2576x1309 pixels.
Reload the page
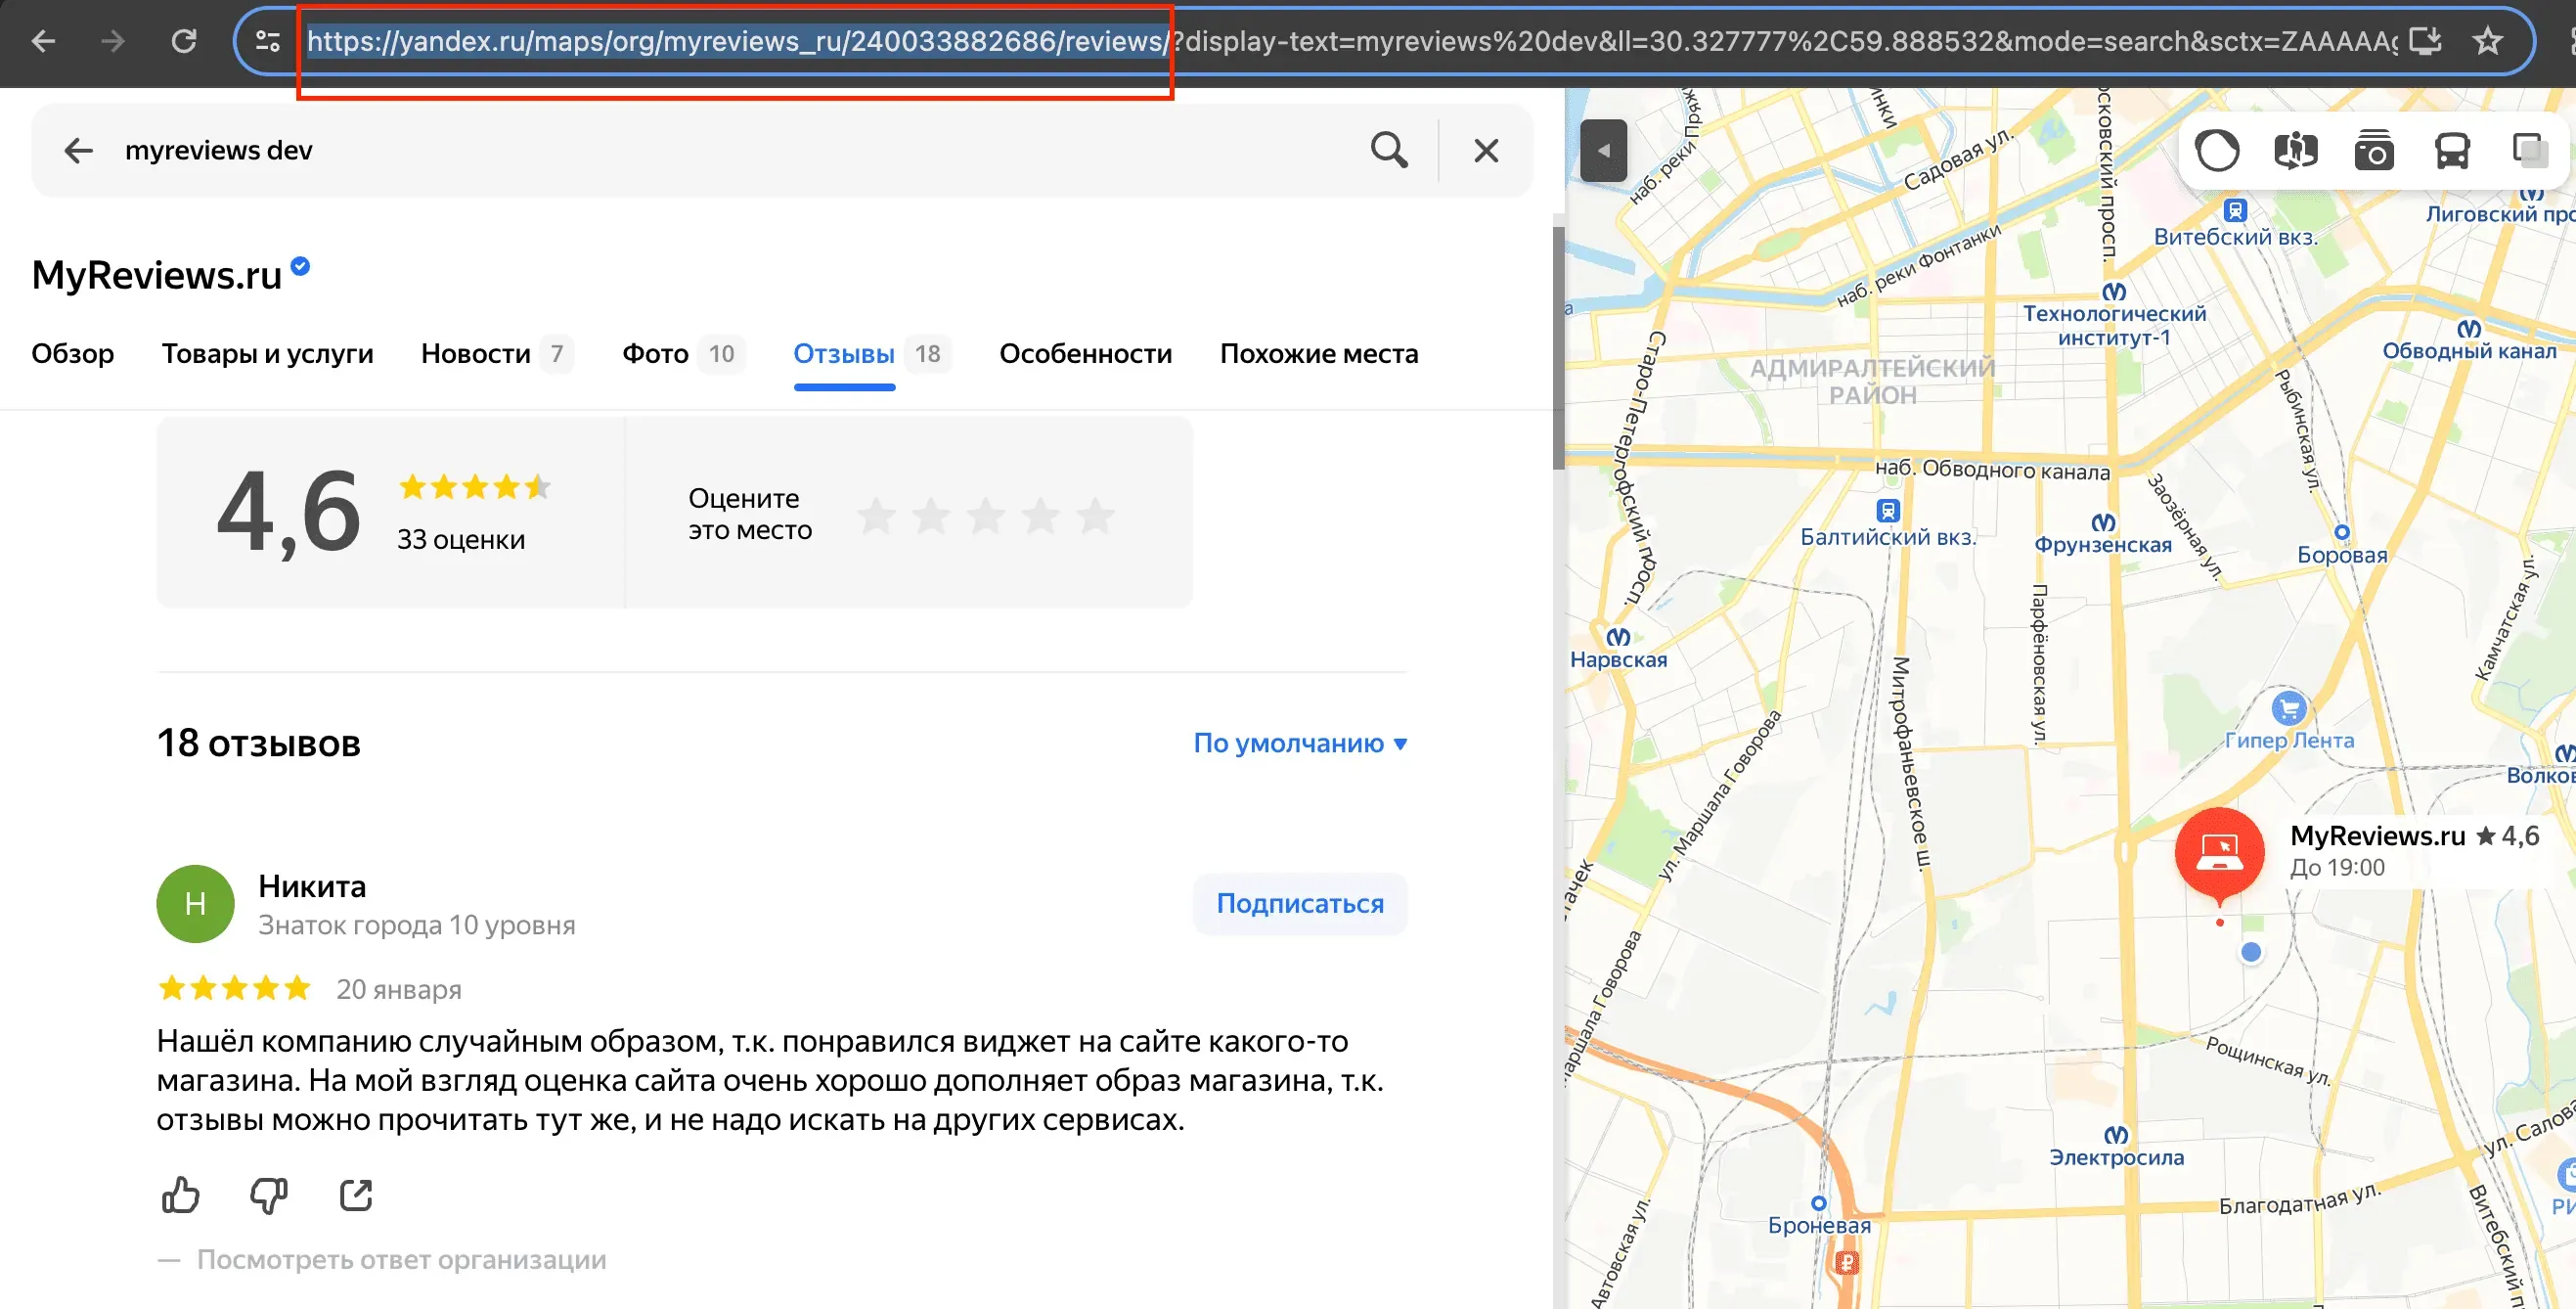coord(184,41)
